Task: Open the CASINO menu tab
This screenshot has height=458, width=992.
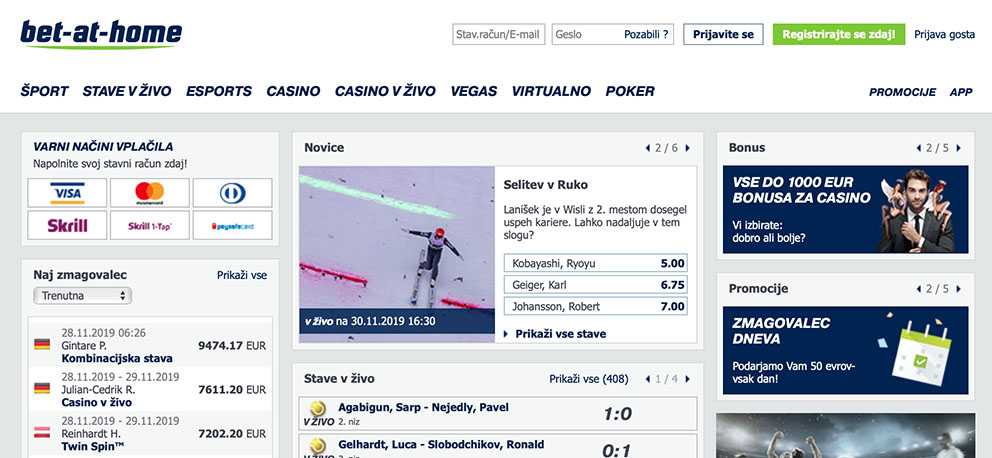Action: pyautogui.click(x=293, y=91)
